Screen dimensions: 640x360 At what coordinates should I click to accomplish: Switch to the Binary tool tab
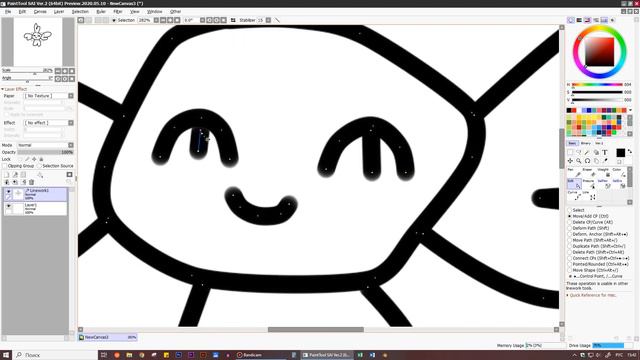pos(585,143)
